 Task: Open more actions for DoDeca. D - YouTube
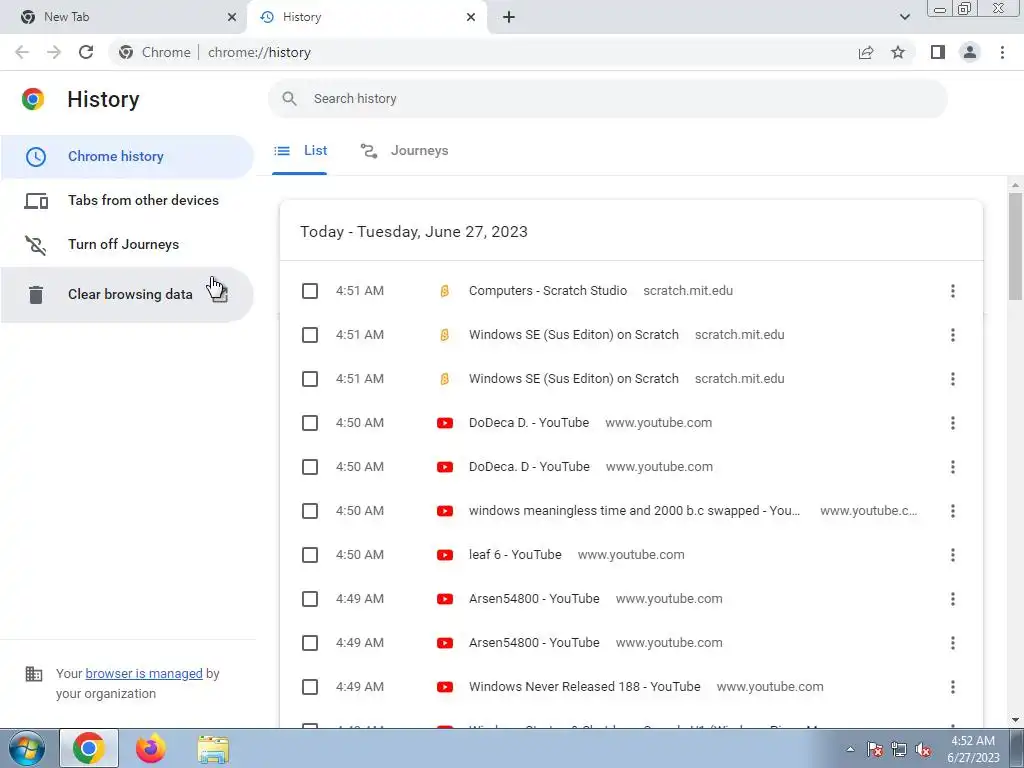click(x=953, y=467)
